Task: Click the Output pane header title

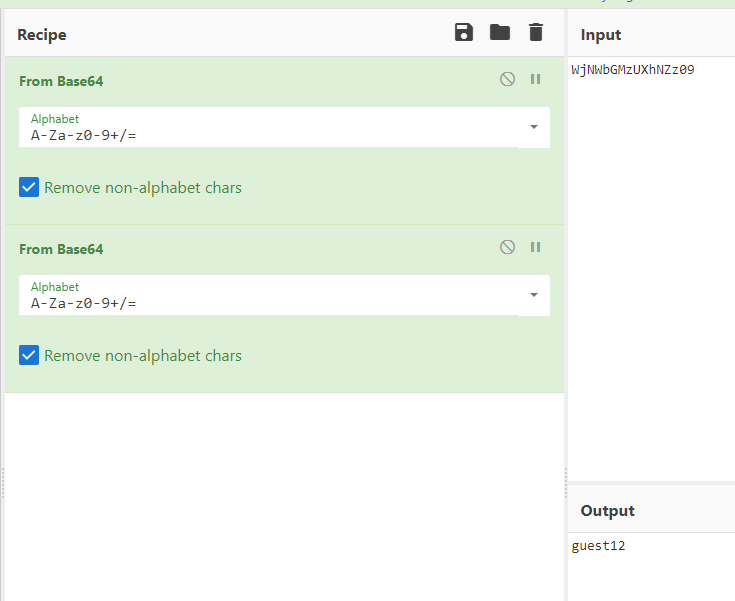Action: [x=607, y=511]
